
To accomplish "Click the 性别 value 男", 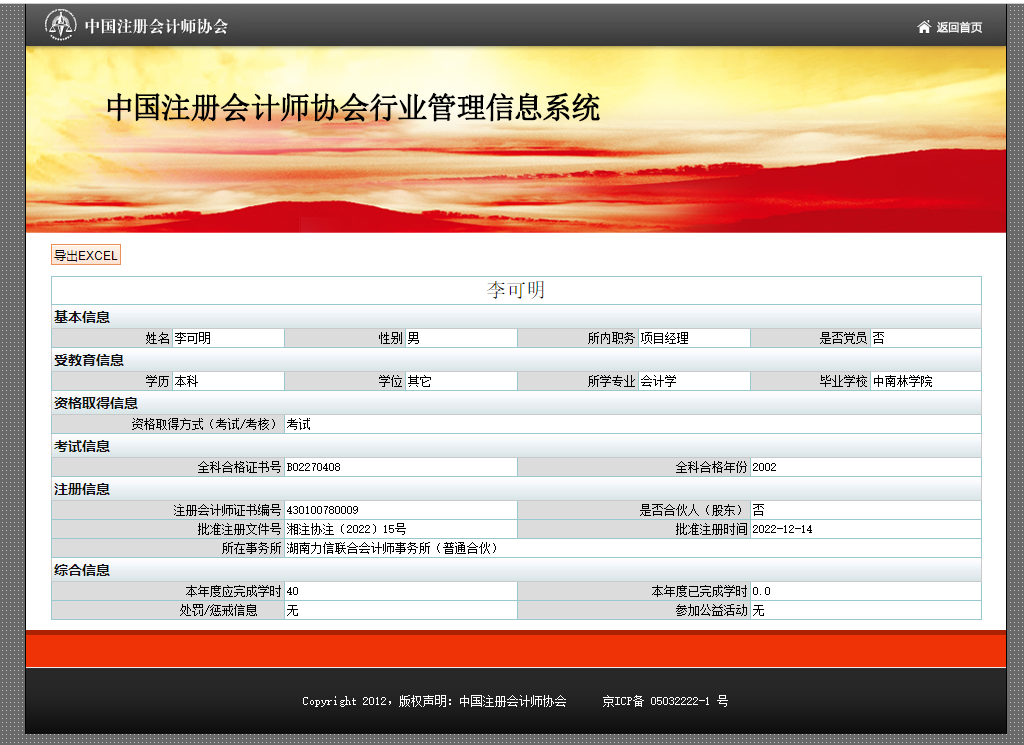I will [x=413, y=338].
